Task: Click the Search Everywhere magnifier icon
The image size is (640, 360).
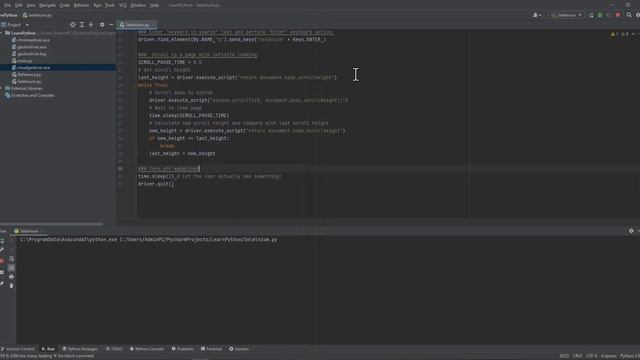Action: (629, 15)
